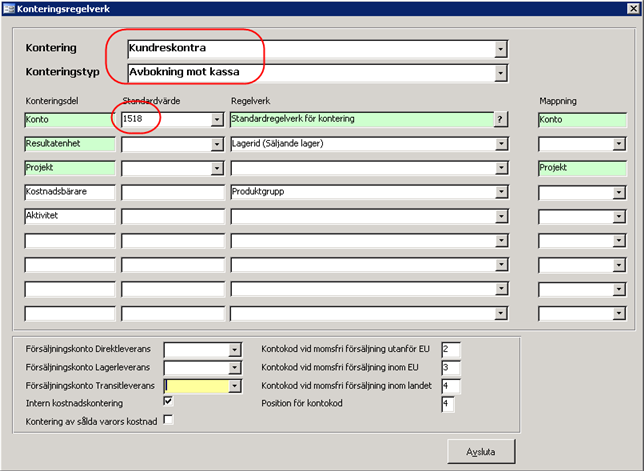The image size is (644, 471).
Task: Click the Position för kontokod field
Action: pos(449,404)
